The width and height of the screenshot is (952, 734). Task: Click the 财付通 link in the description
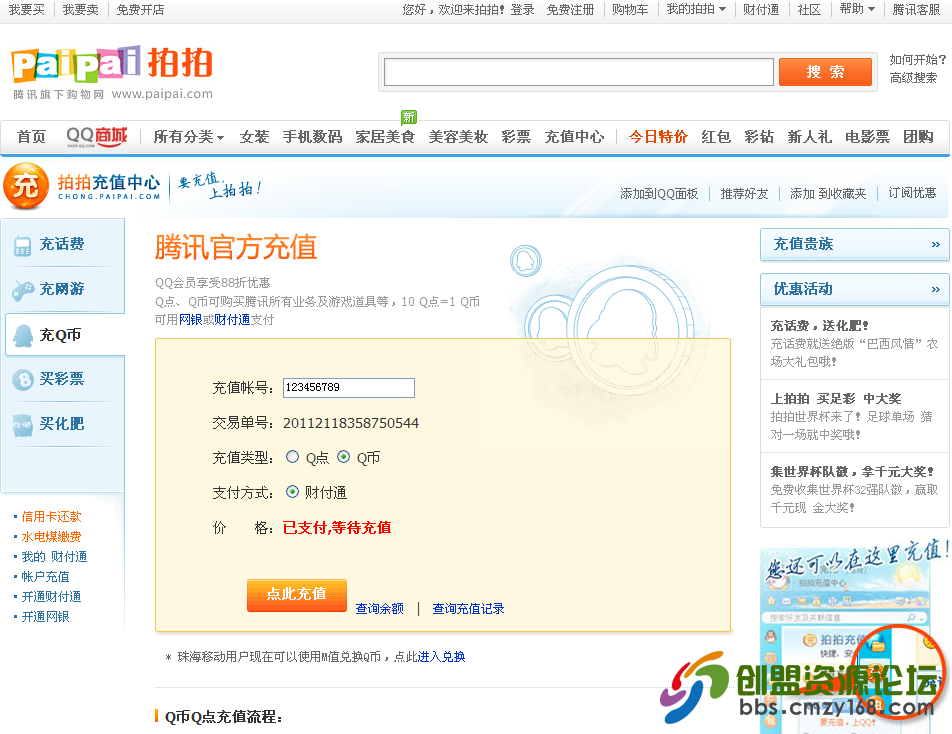[232, 319]
